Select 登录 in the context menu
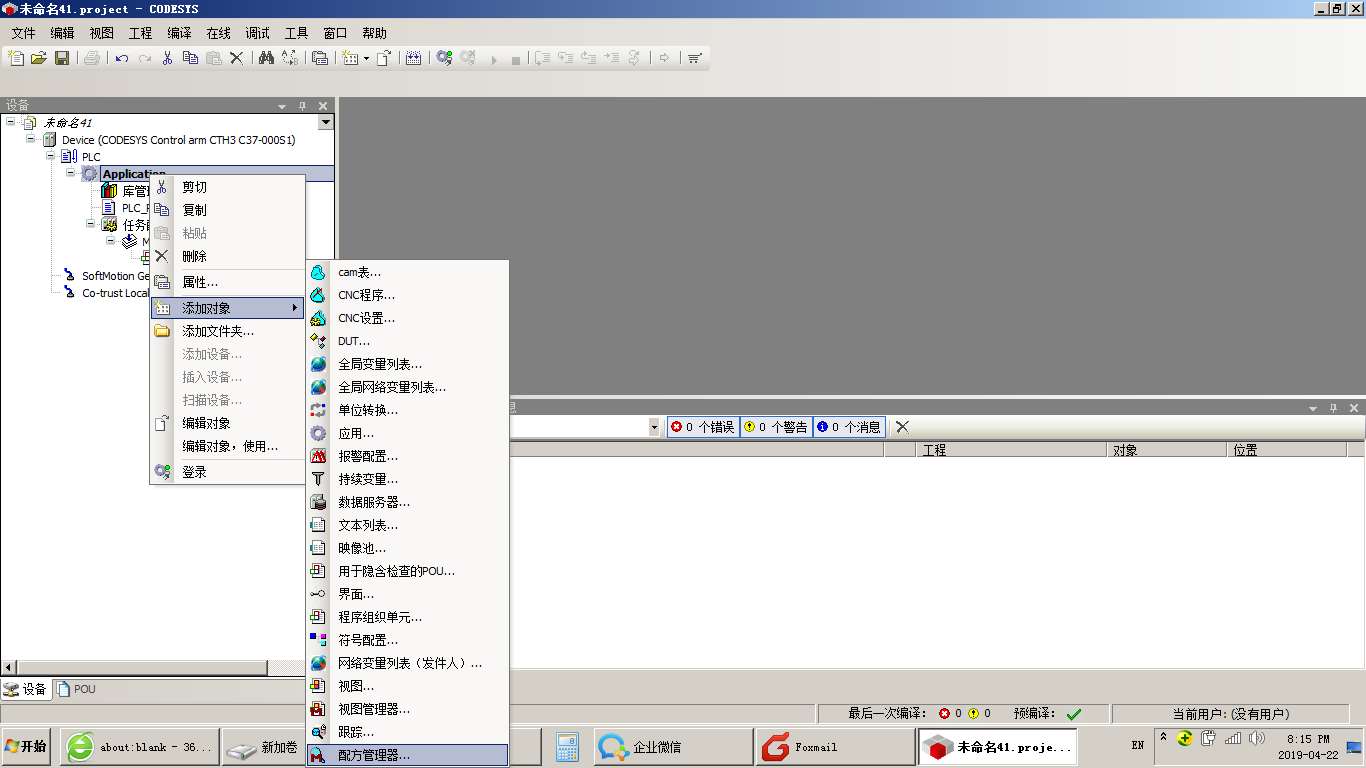1366x768 pixels. point(227,472)
